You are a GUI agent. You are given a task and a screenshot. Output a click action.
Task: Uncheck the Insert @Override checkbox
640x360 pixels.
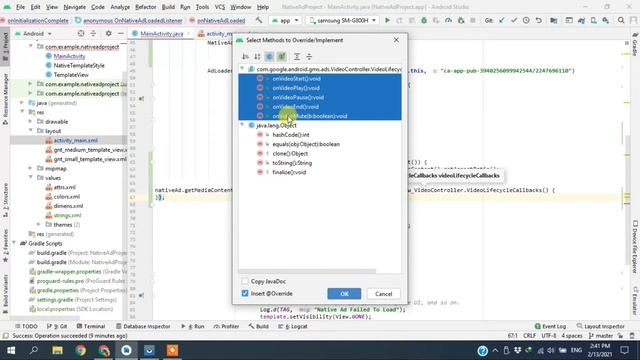[245, 293]
